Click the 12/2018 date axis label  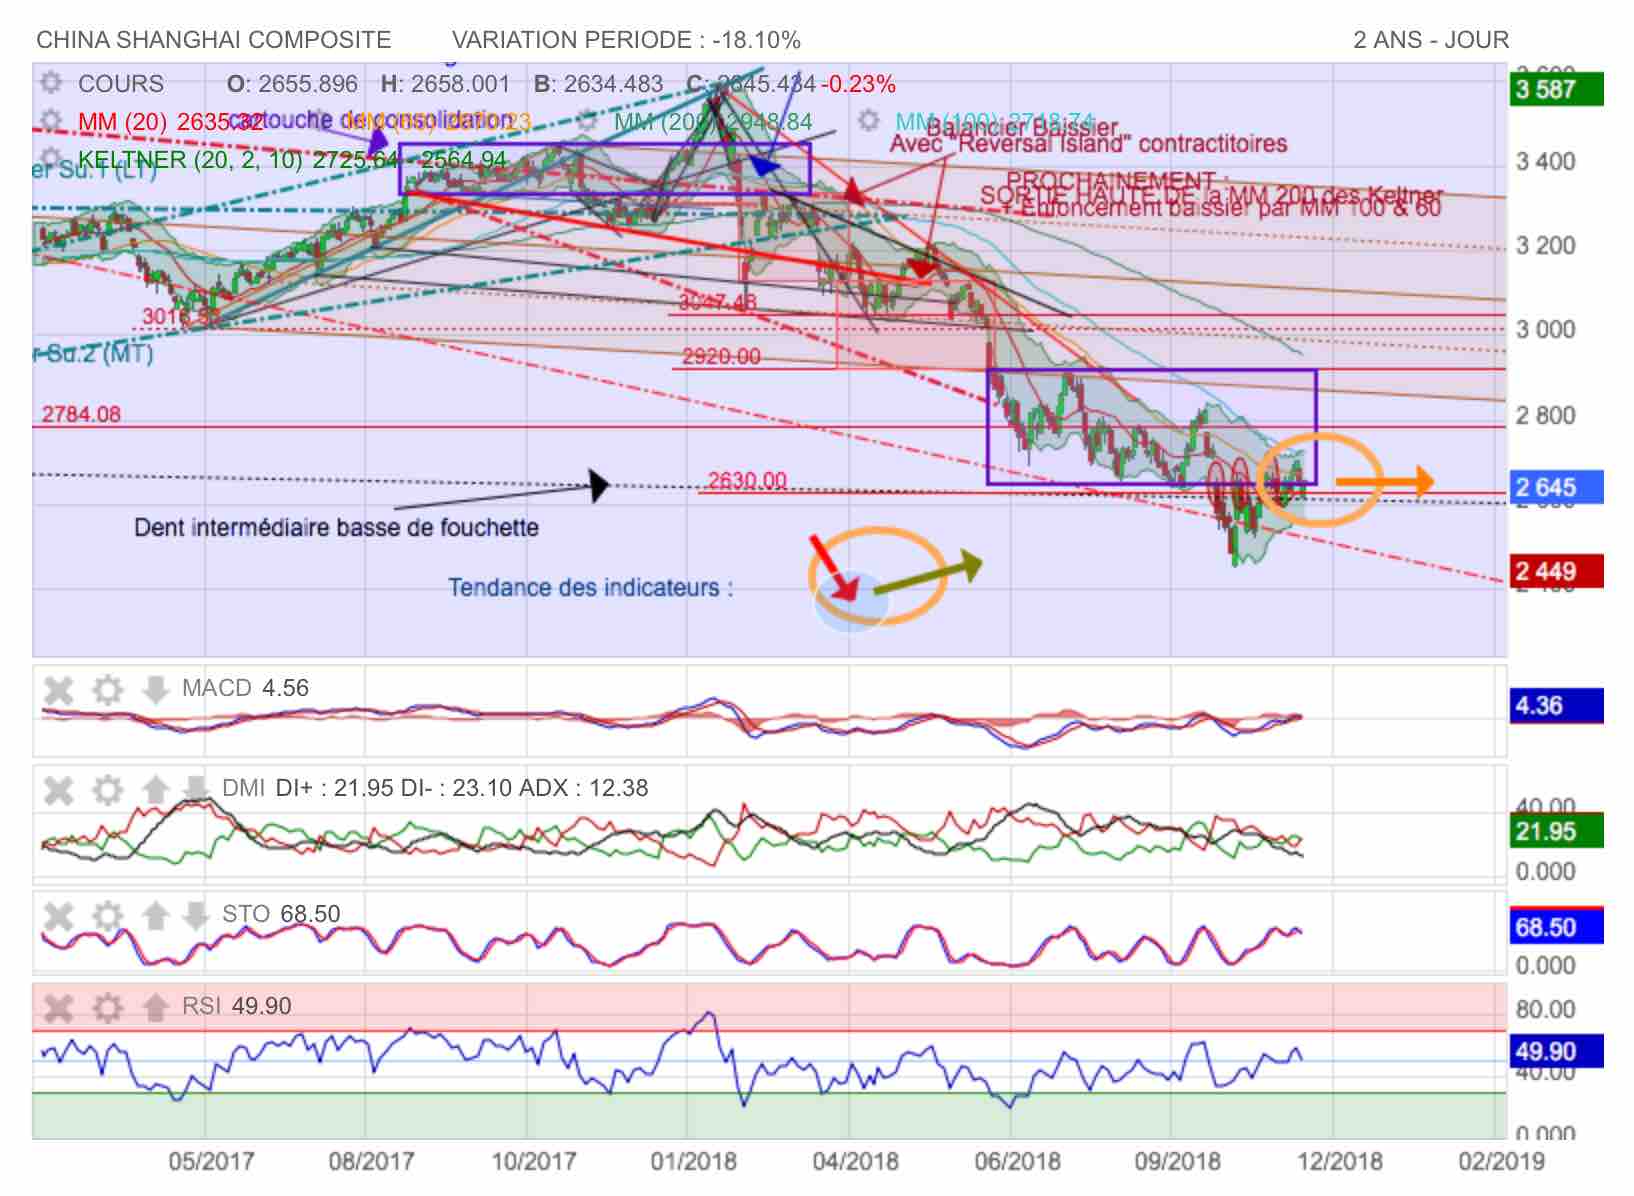1340,1161
